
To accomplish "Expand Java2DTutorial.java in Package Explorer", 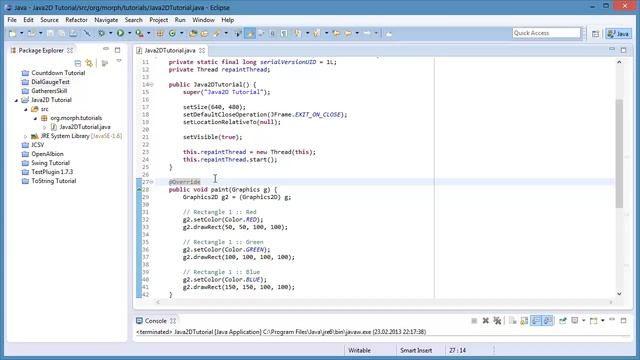I will click(44, 127).
